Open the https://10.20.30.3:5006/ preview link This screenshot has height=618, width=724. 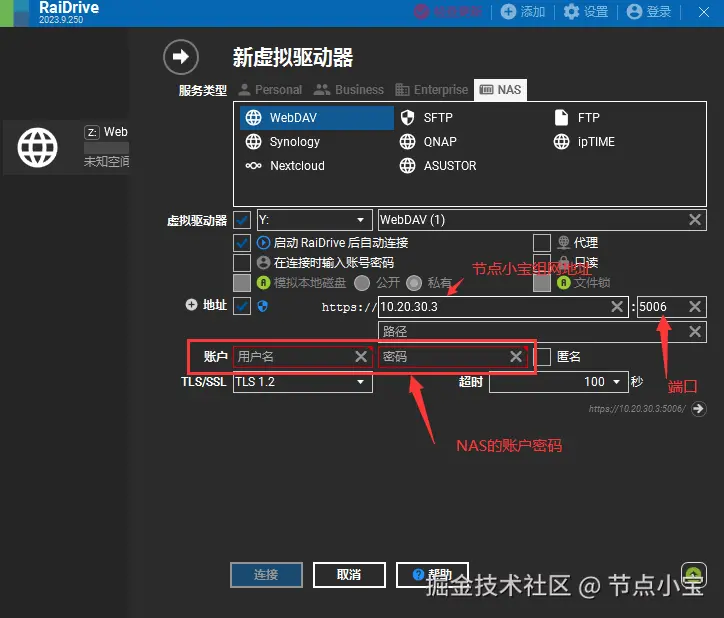pos(637,409)
